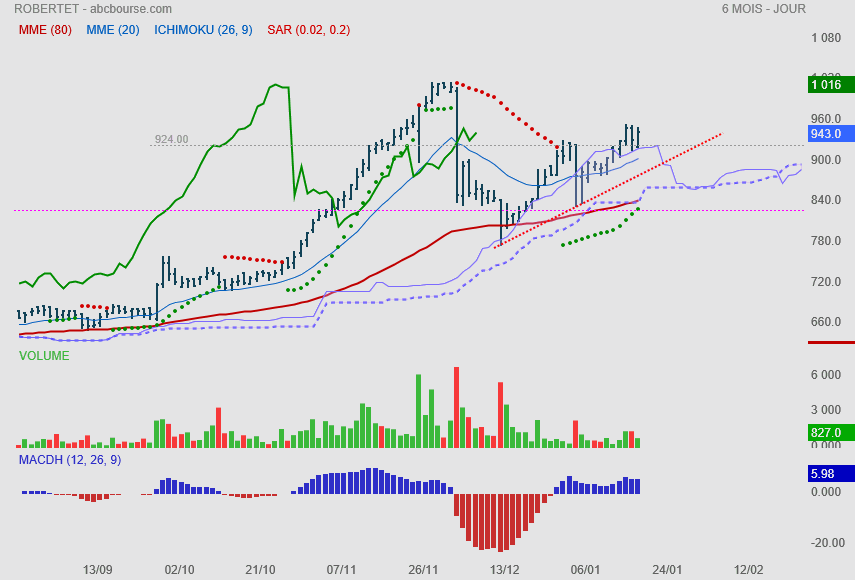Click the 720.0 price axis label
855x580 pixels.
click(x=826, y=282)
